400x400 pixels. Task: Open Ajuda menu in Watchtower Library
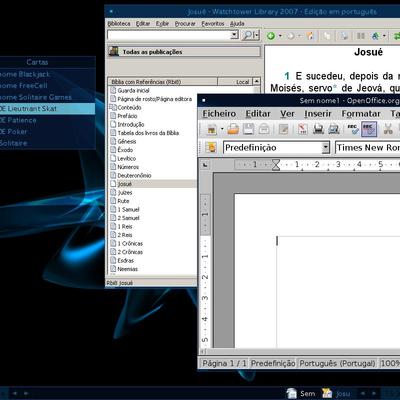[237, 24]
